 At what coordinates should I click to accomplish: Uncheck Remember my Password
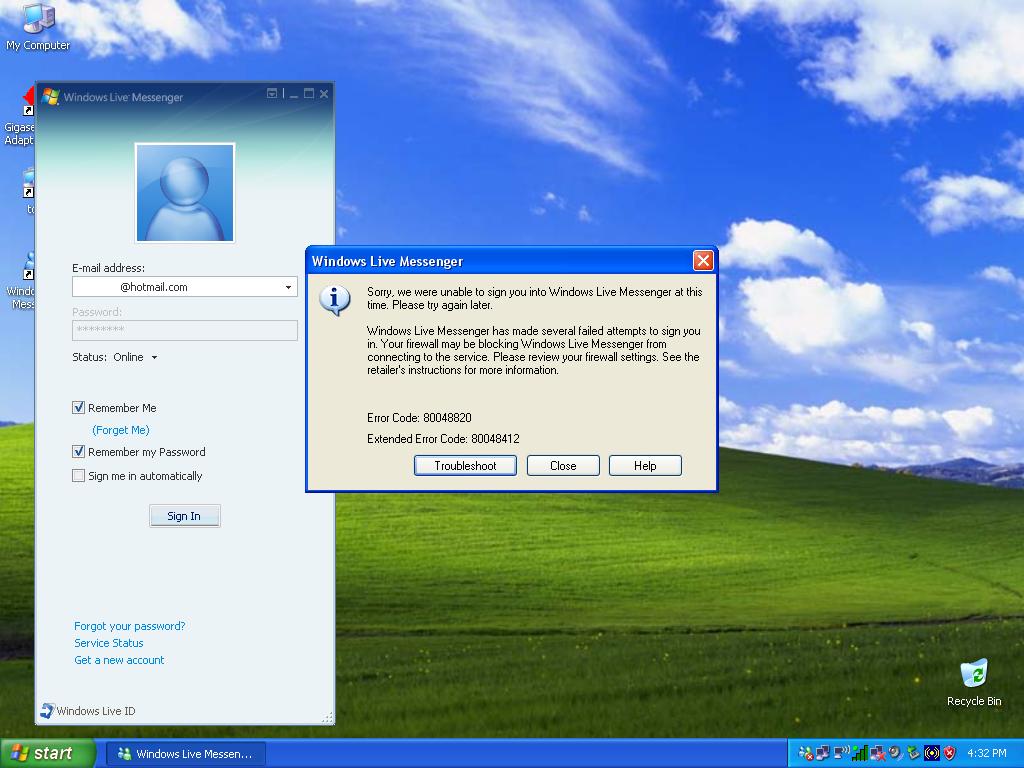click(x=79, y=452)
